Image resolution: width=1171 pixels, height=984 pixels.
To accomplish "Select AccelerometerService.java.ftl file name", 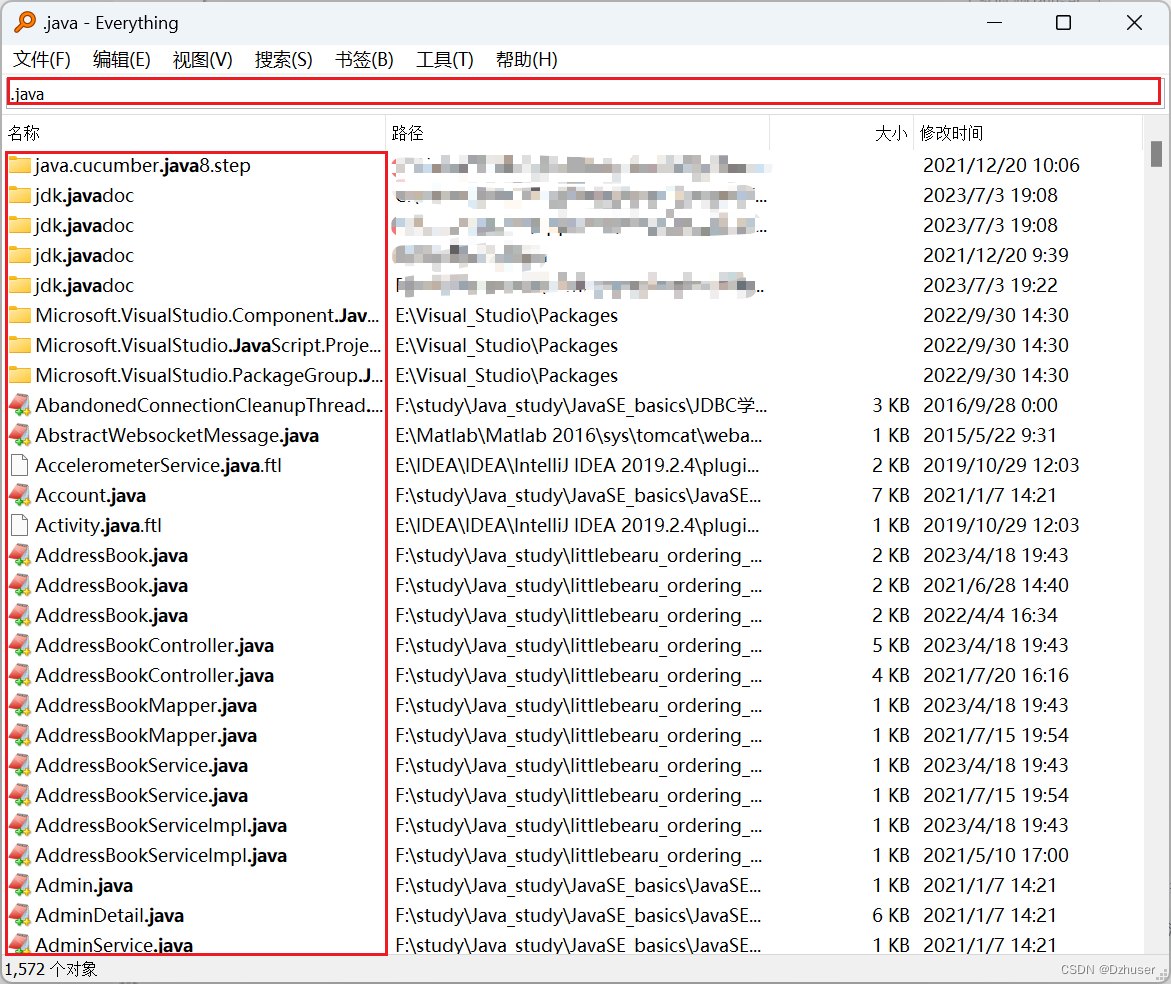I will pyautogui.click(x=158, y=465).
